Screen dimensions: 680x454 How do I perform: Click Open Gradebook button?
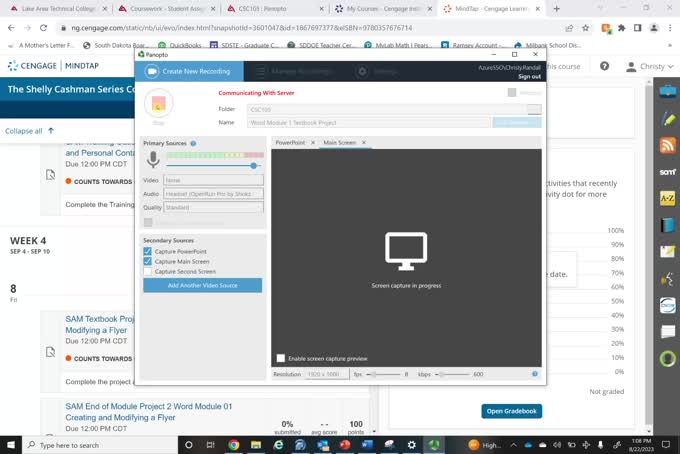[x=511, y=411]
